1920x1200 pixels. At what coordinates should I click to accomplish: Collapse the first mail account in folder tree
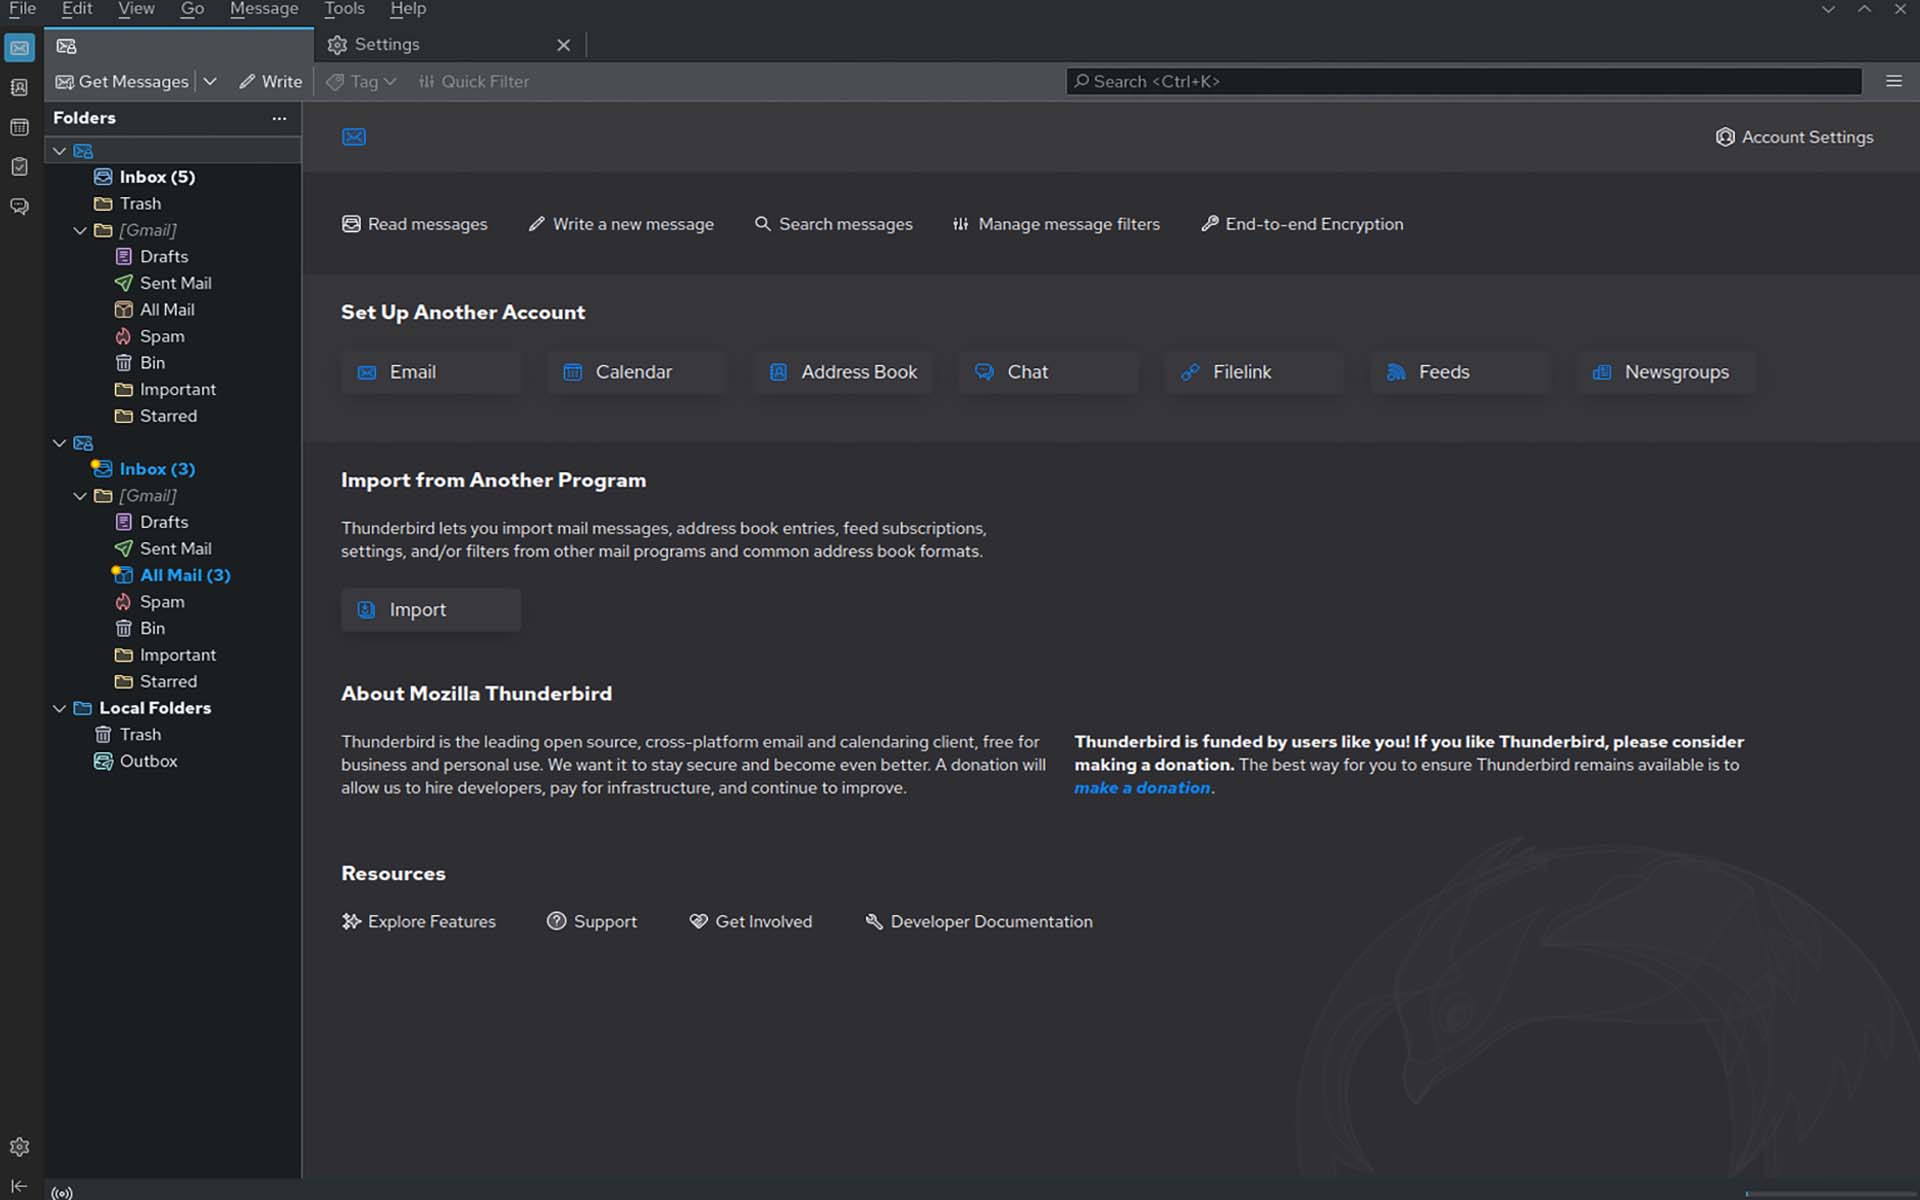tap(60, 151)
